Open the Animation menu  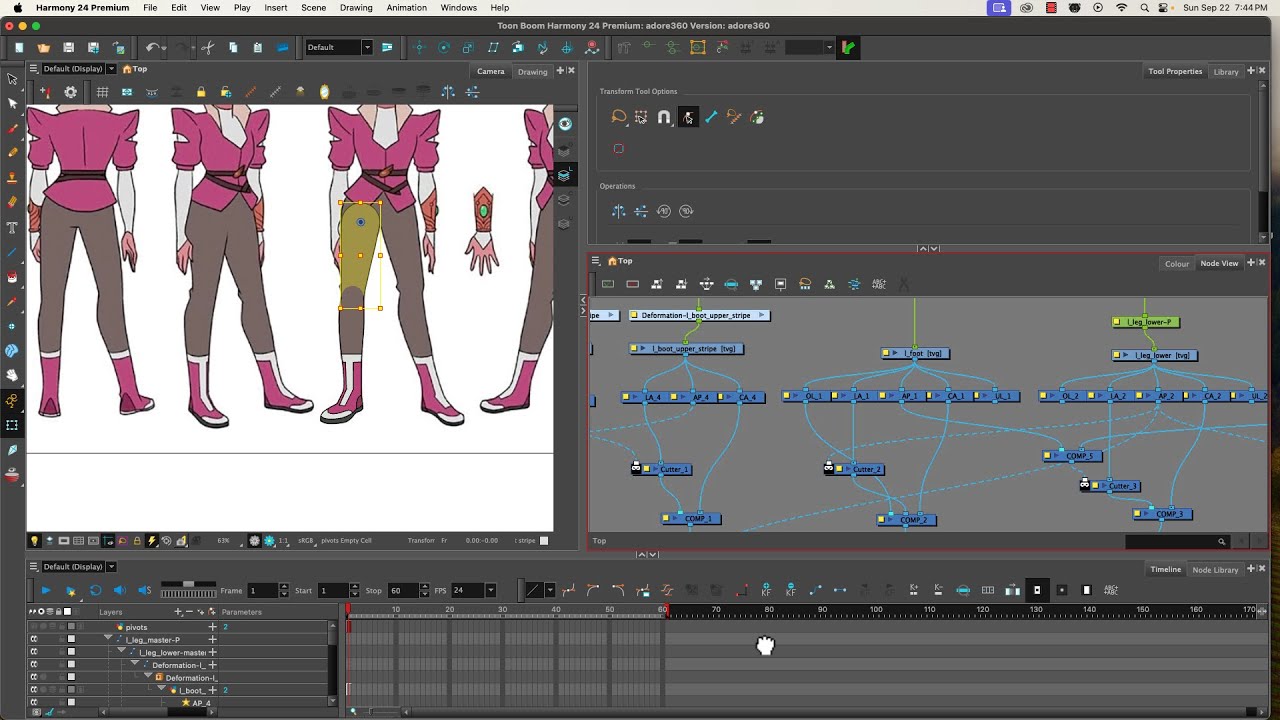406,8
